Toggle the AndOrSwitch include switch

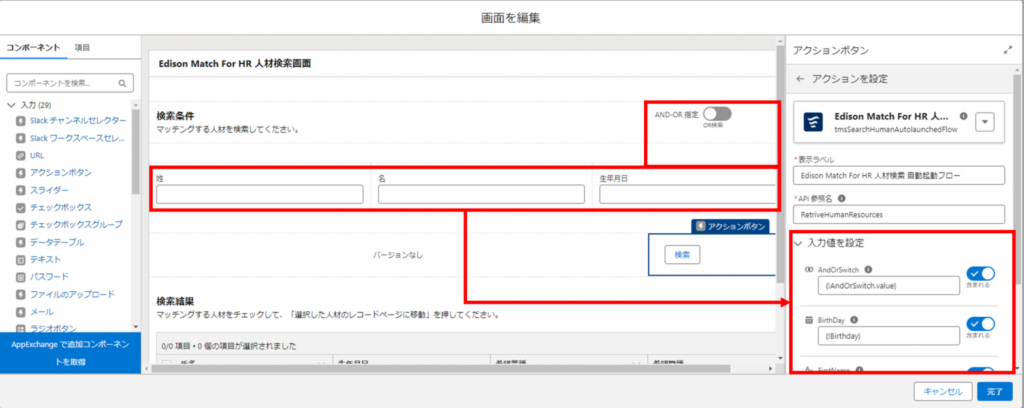[980, 273]
